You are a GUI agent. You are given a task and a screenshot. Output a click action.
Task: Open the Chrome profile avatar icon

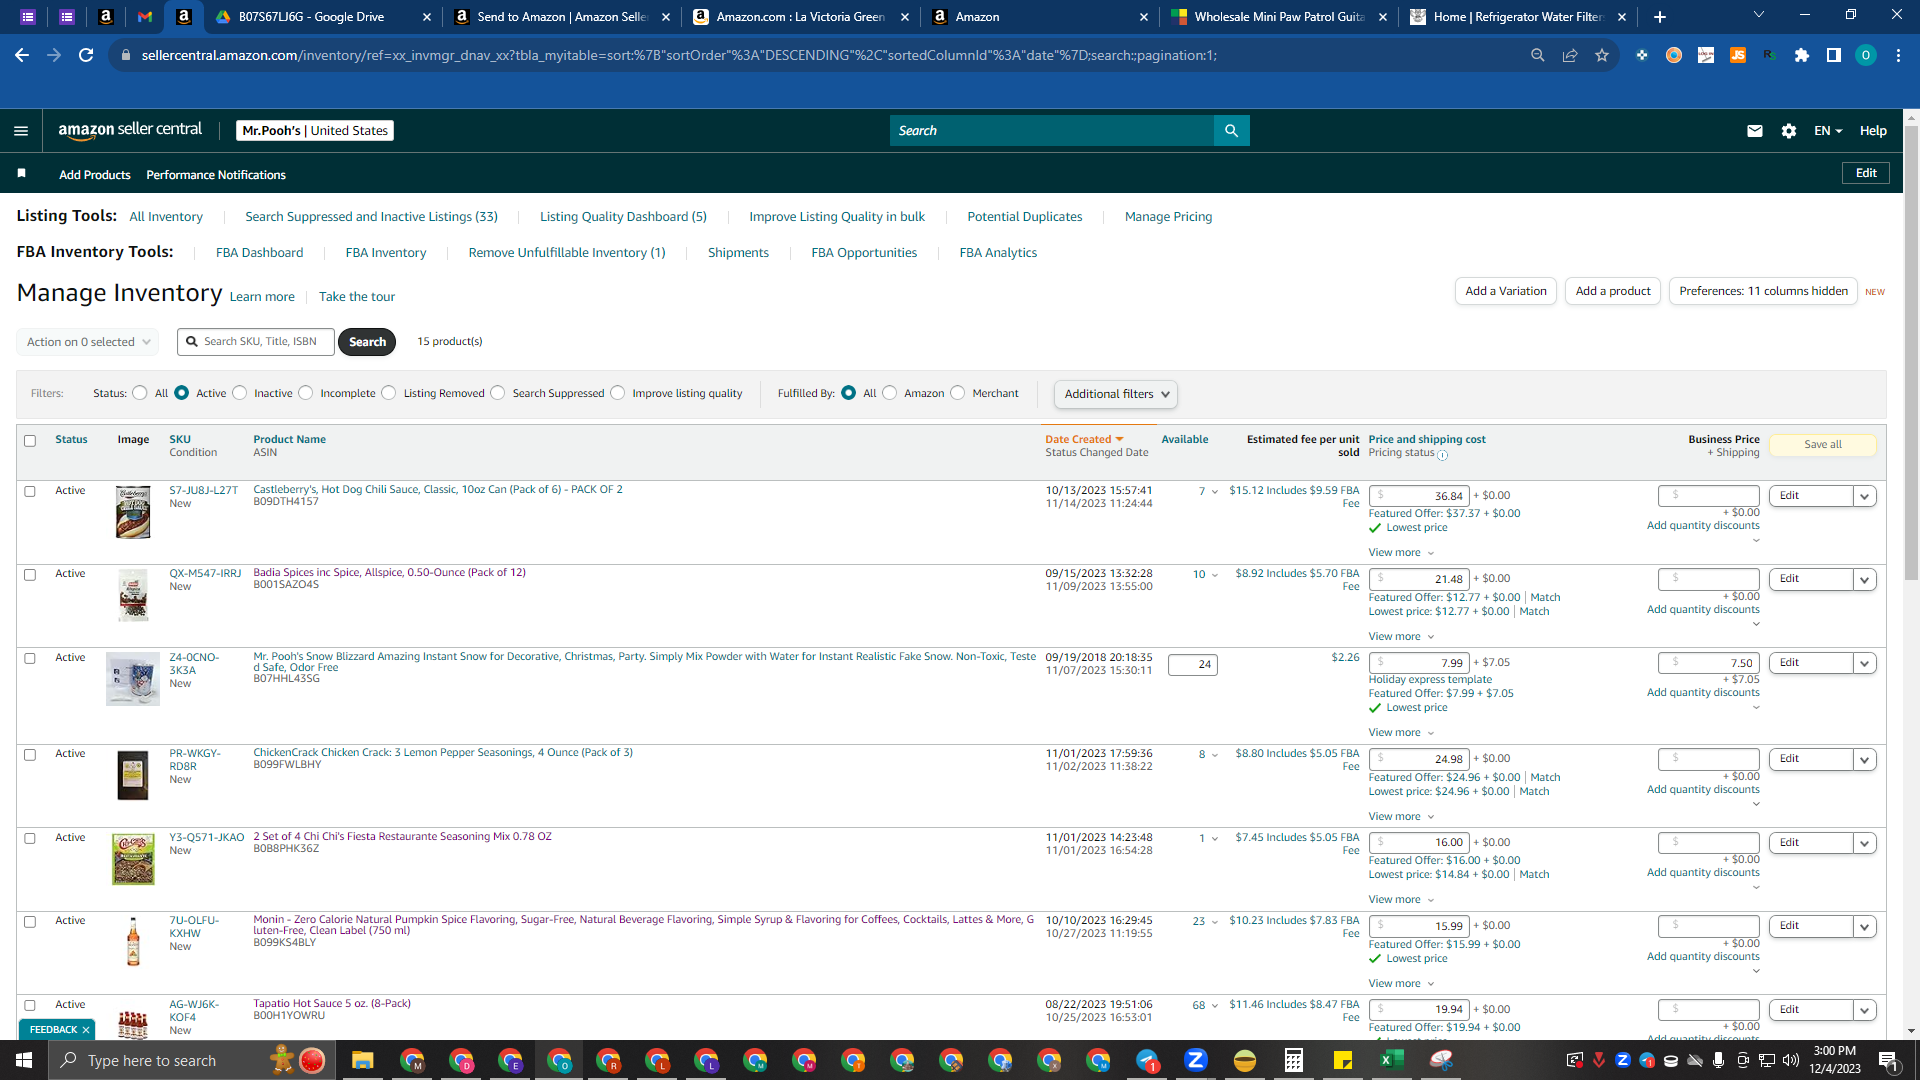[1866, 55]
